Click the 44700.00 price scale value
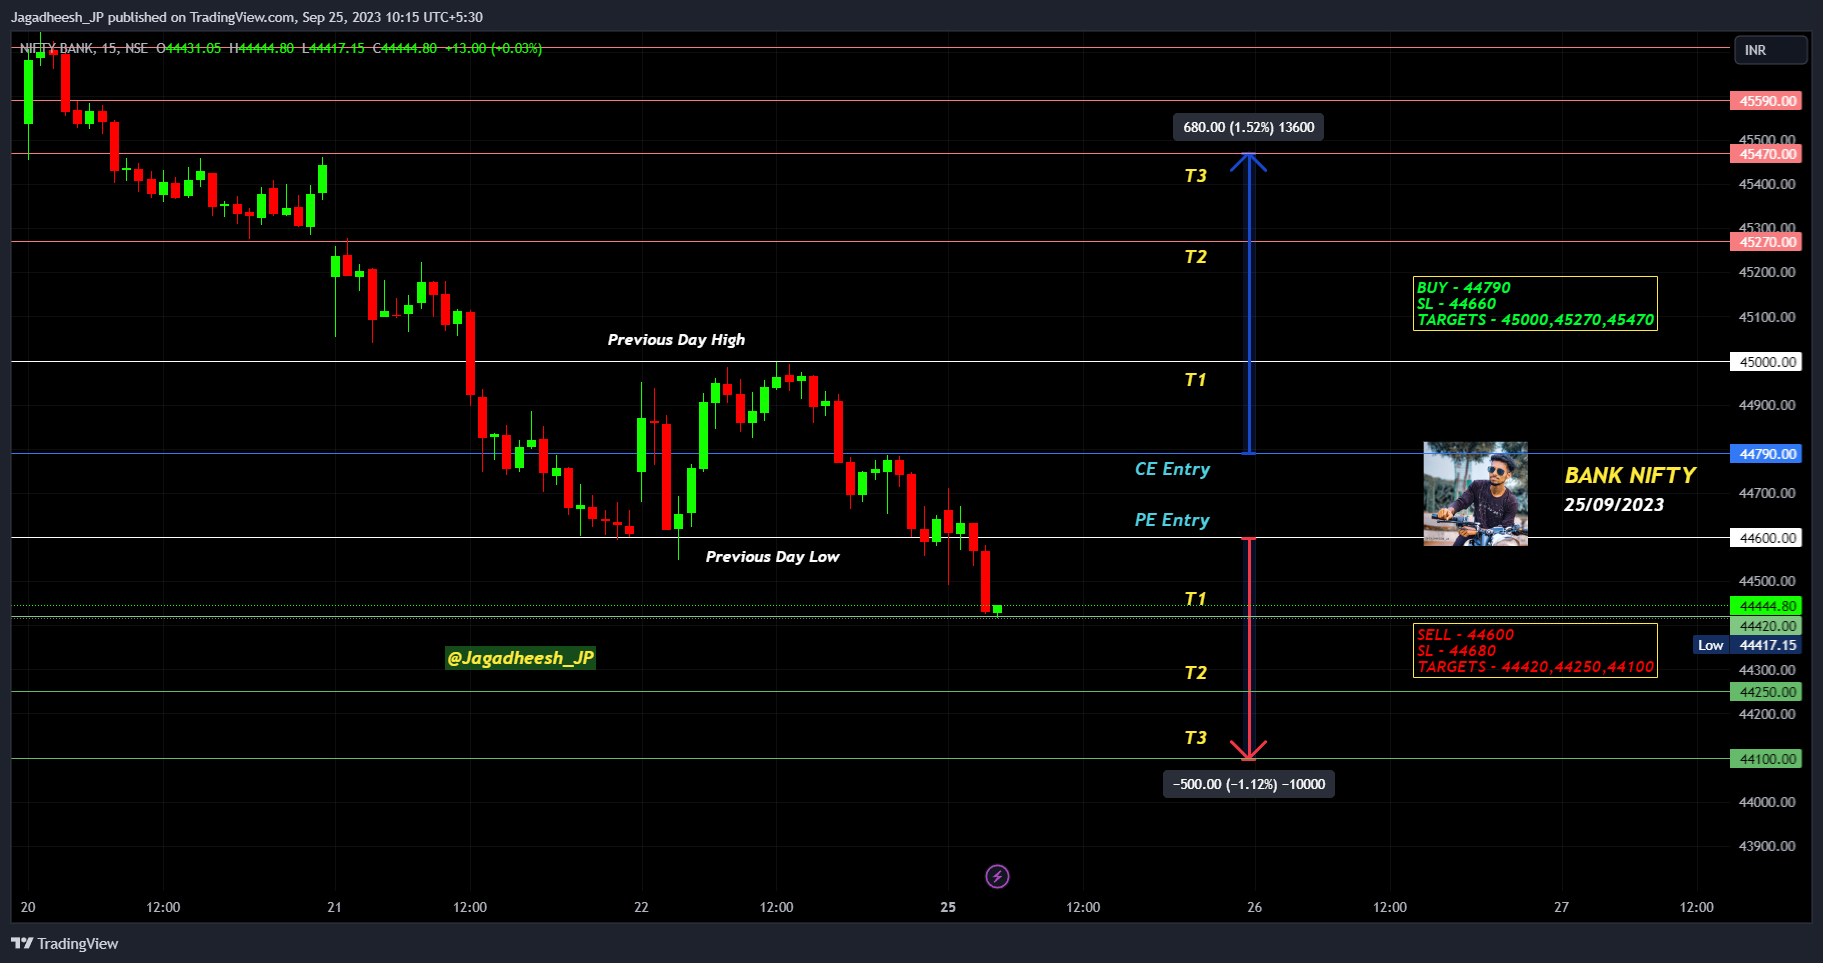 coord(1767,493)
